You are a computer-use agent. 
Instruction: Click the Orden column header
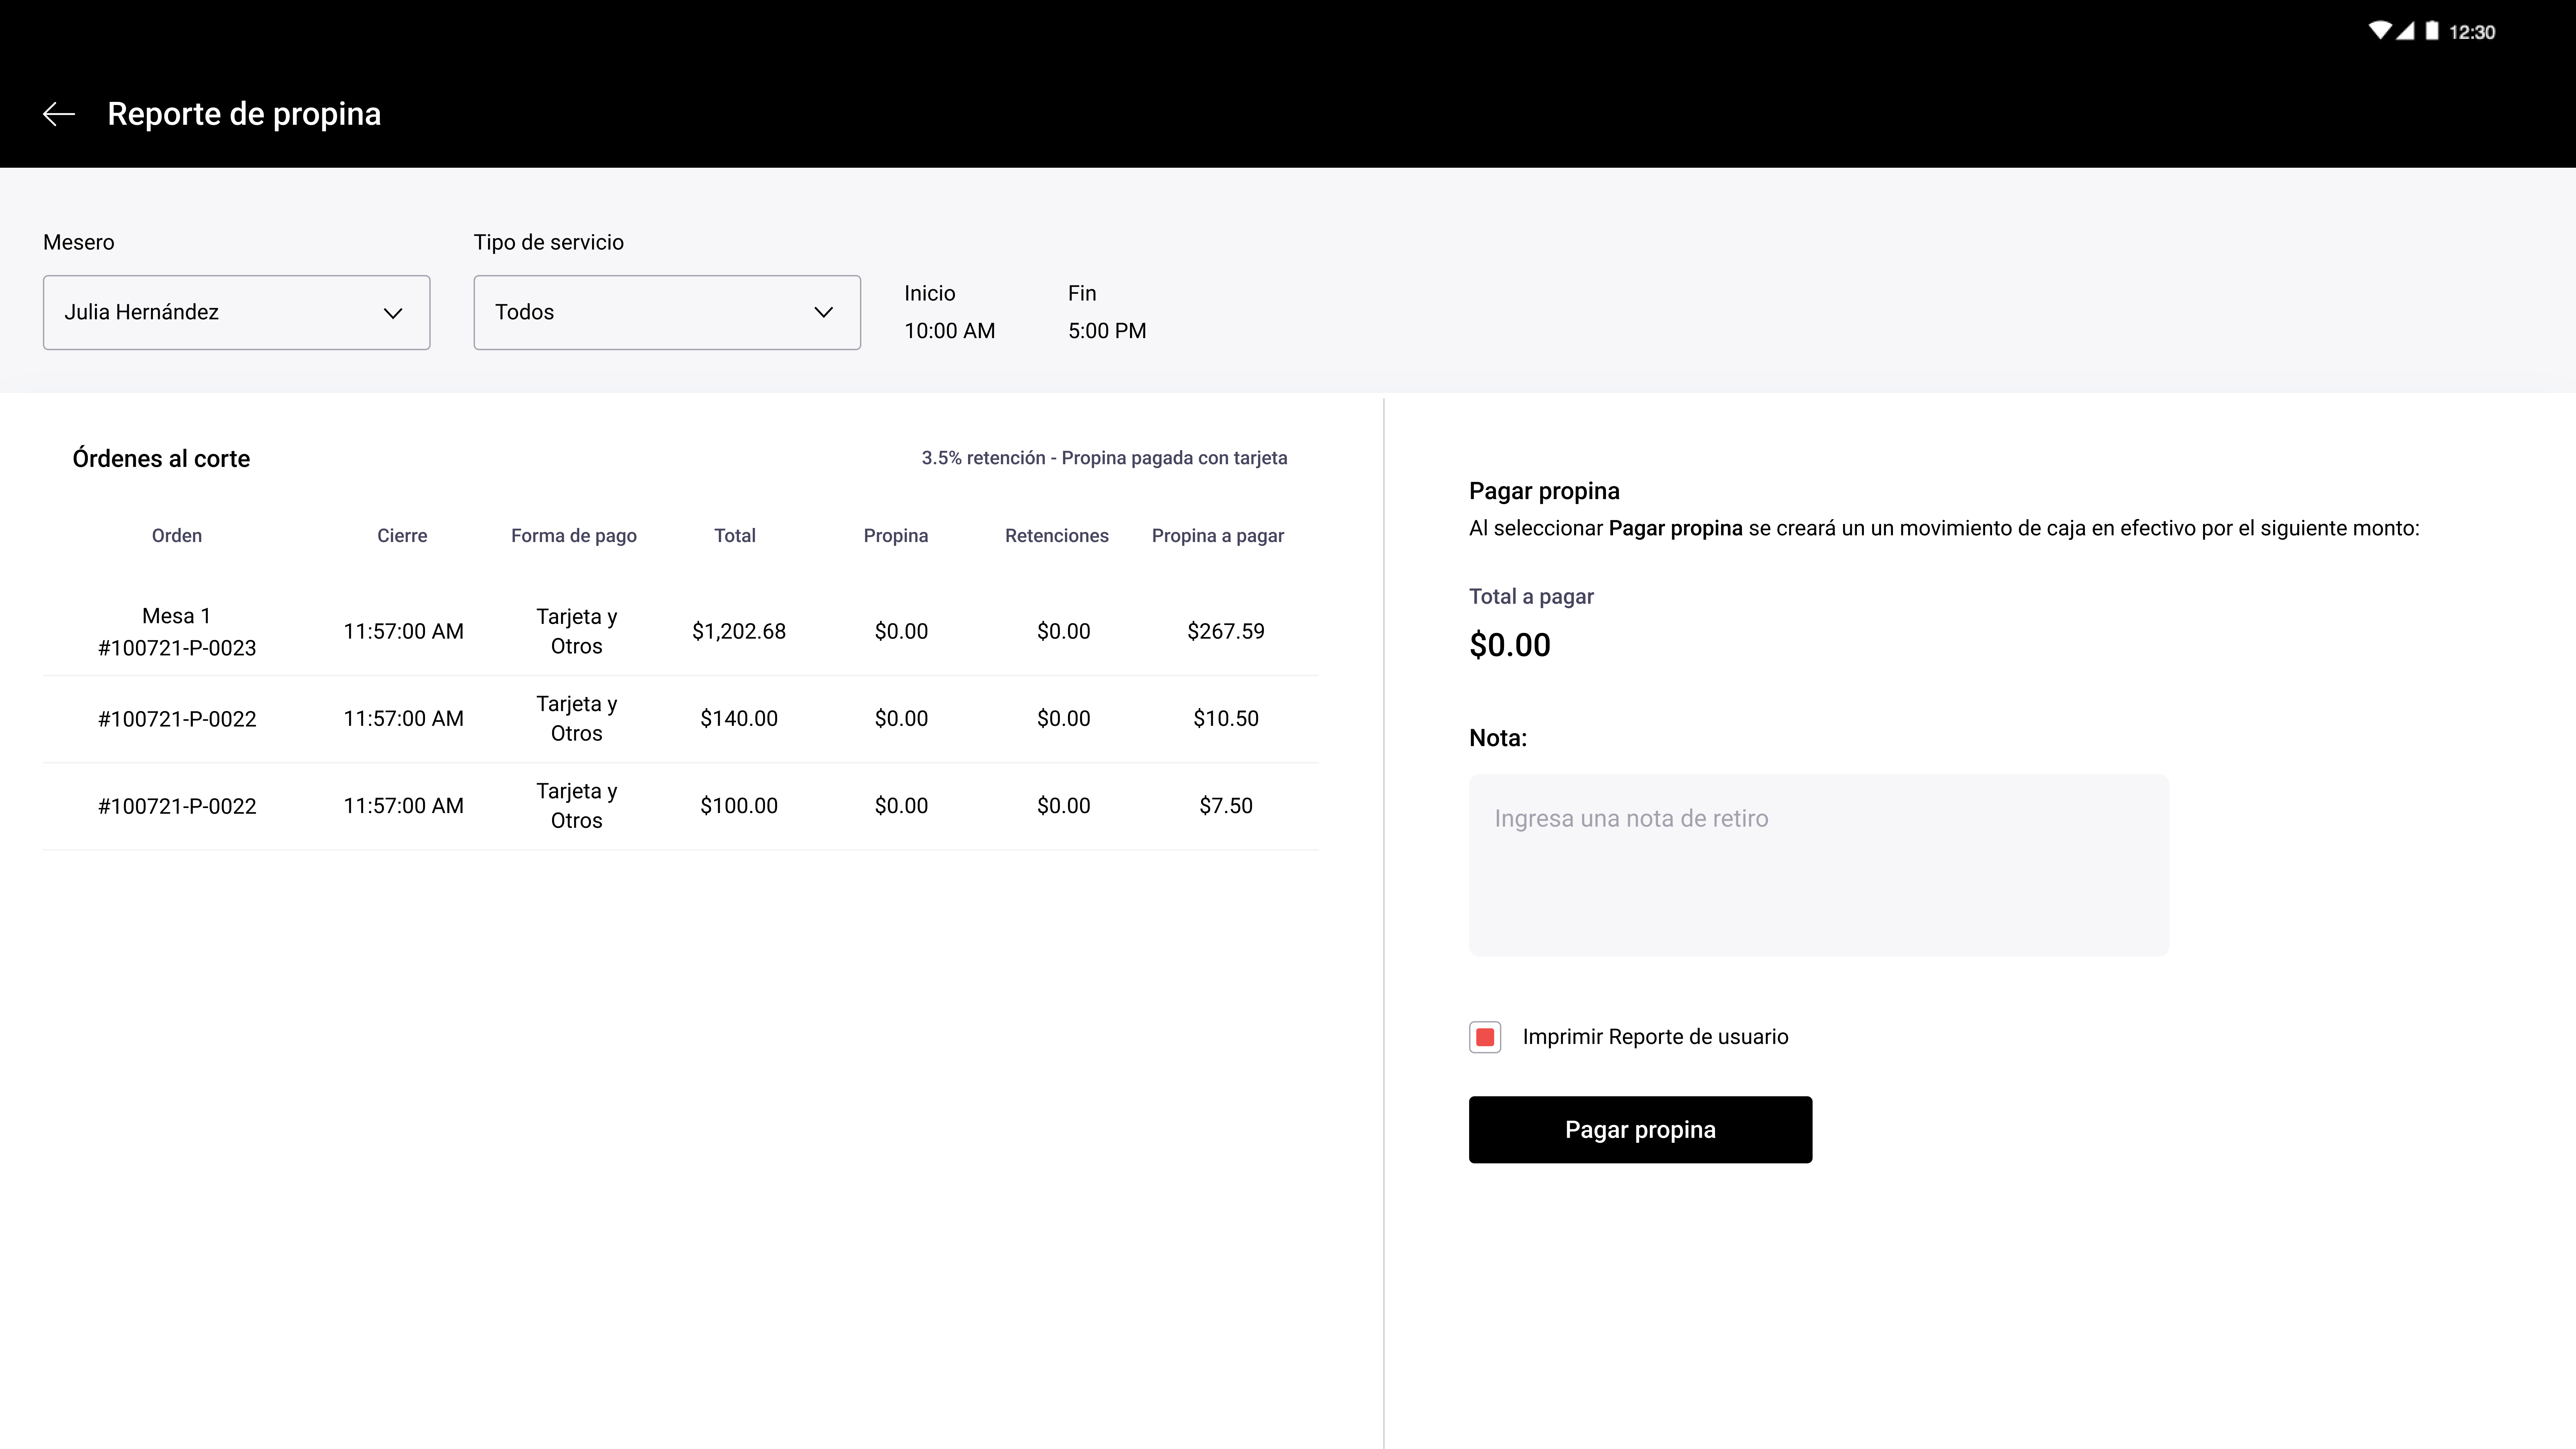177,536
